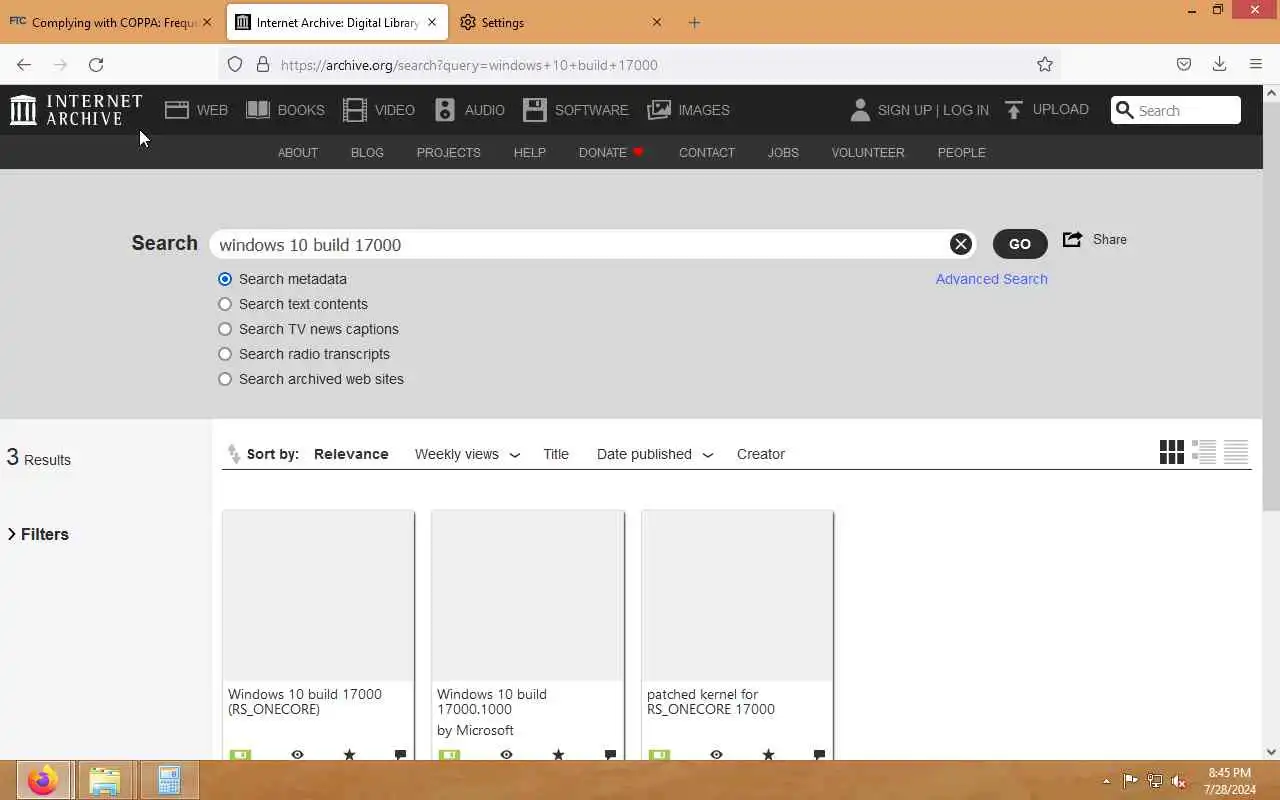
Task: Open Firefox from the taskbar
Action: (x=42, y=780)
